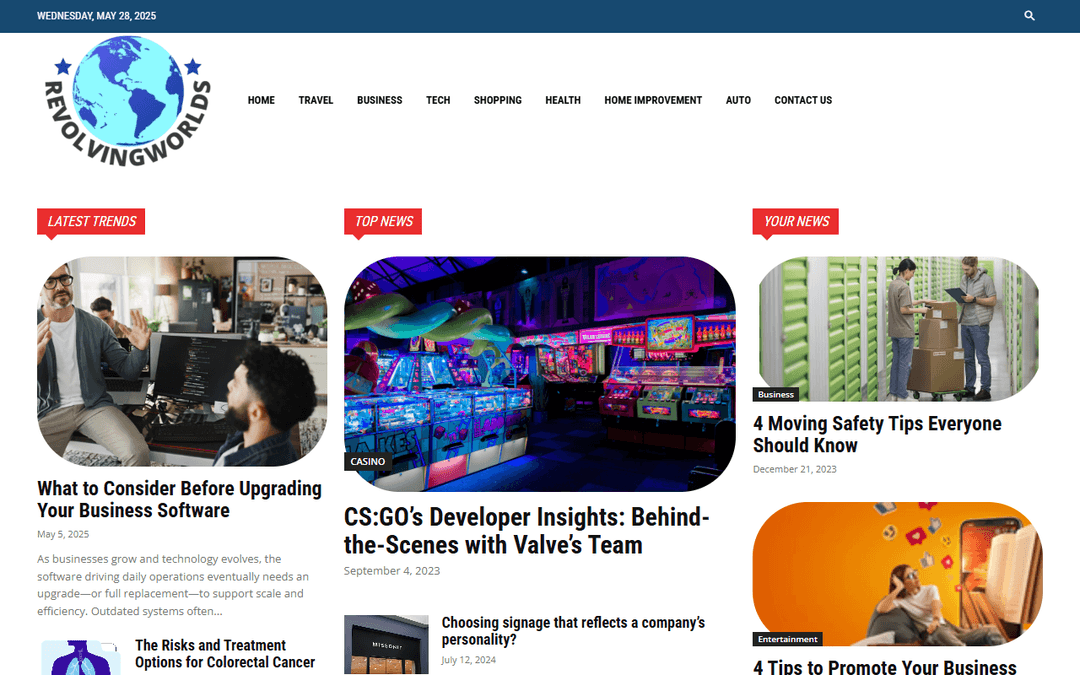Go to the Home menu item

(x=261, y=100)
